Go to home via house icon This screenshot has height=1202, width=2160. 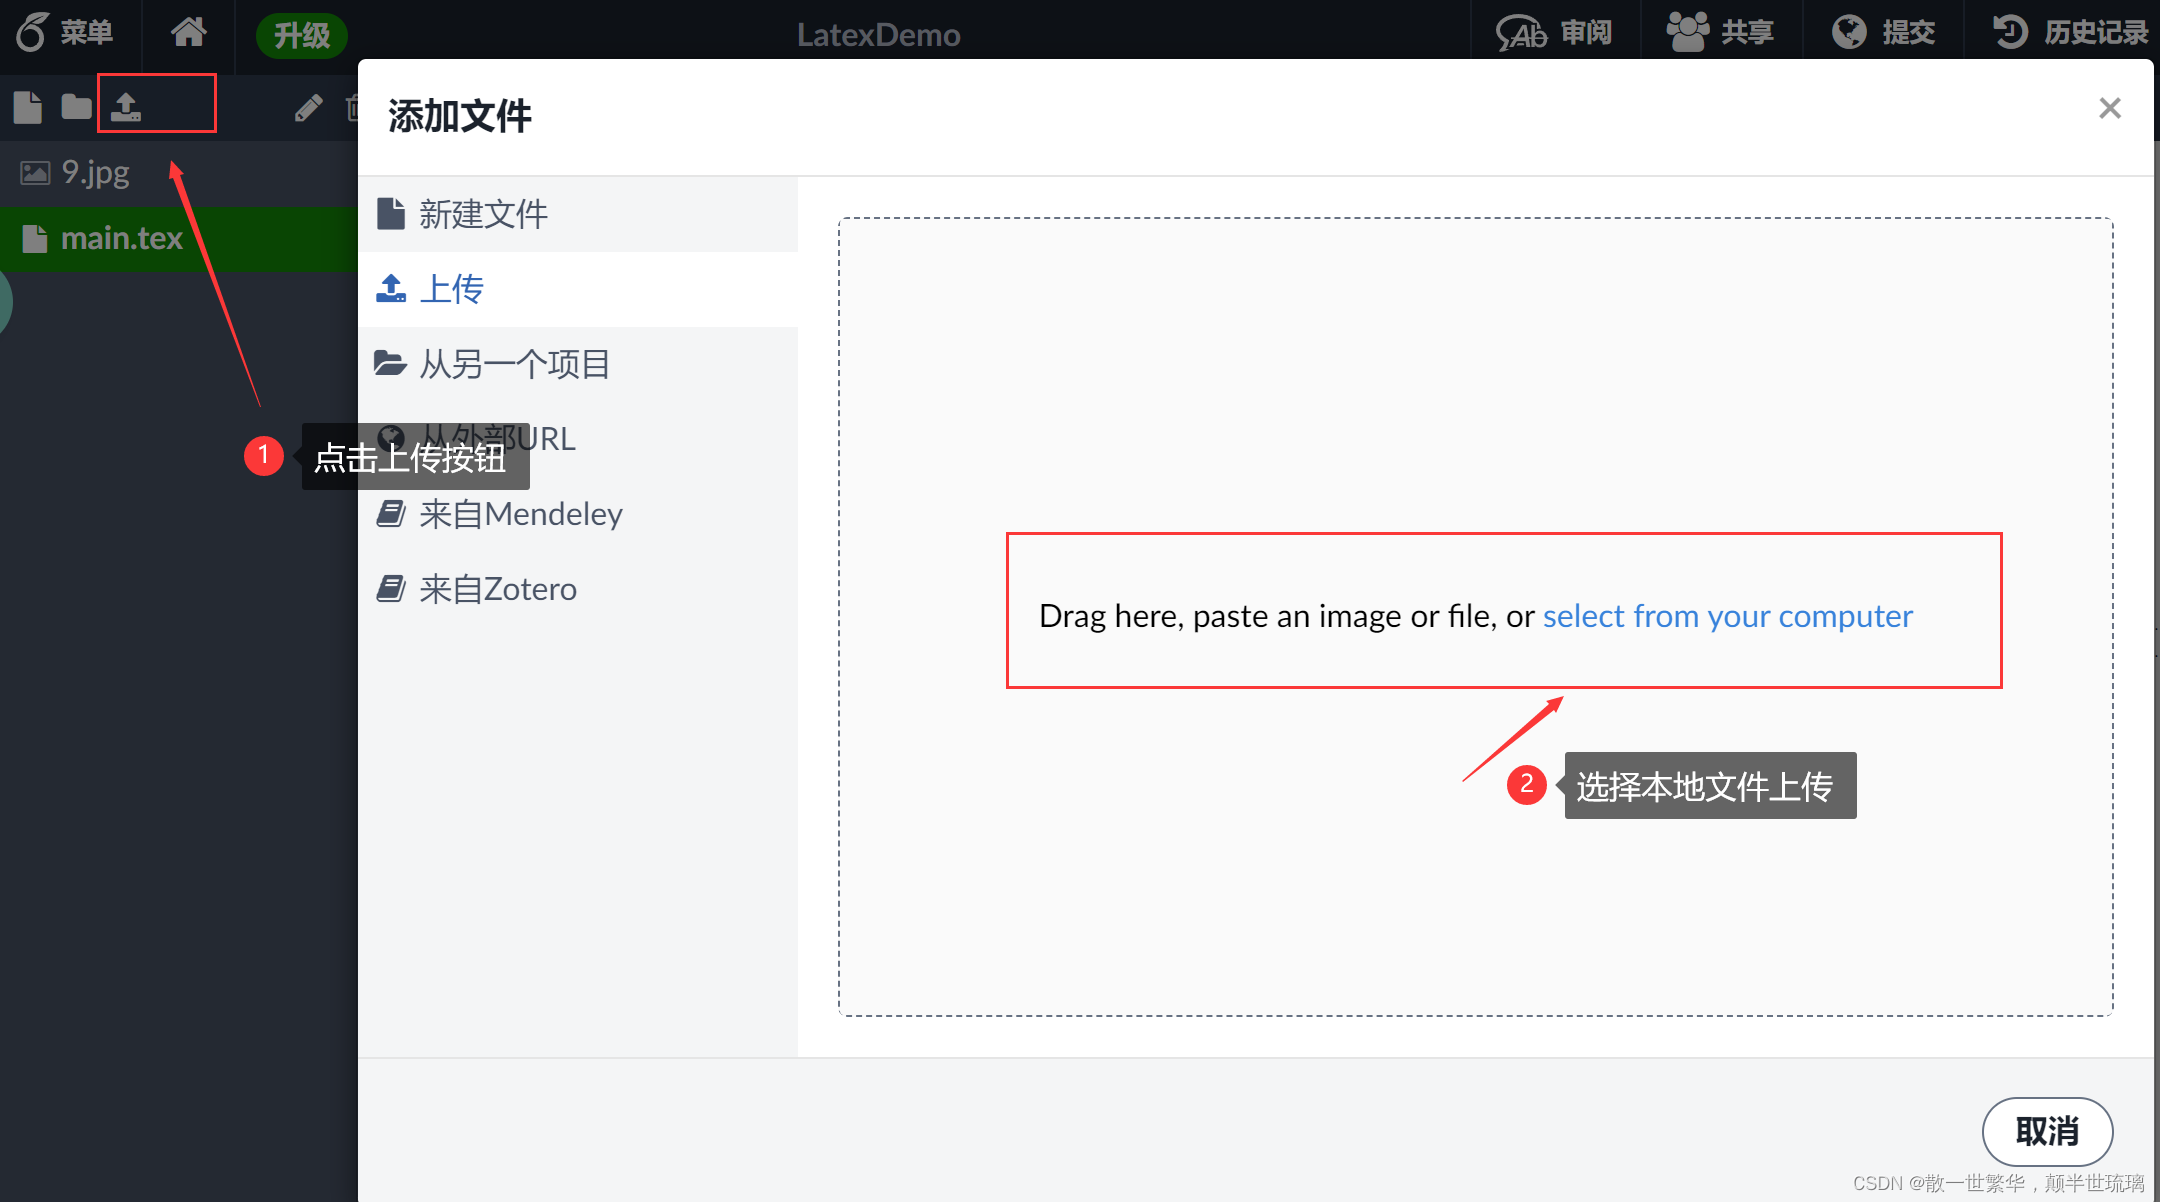[x=188, y=33]
